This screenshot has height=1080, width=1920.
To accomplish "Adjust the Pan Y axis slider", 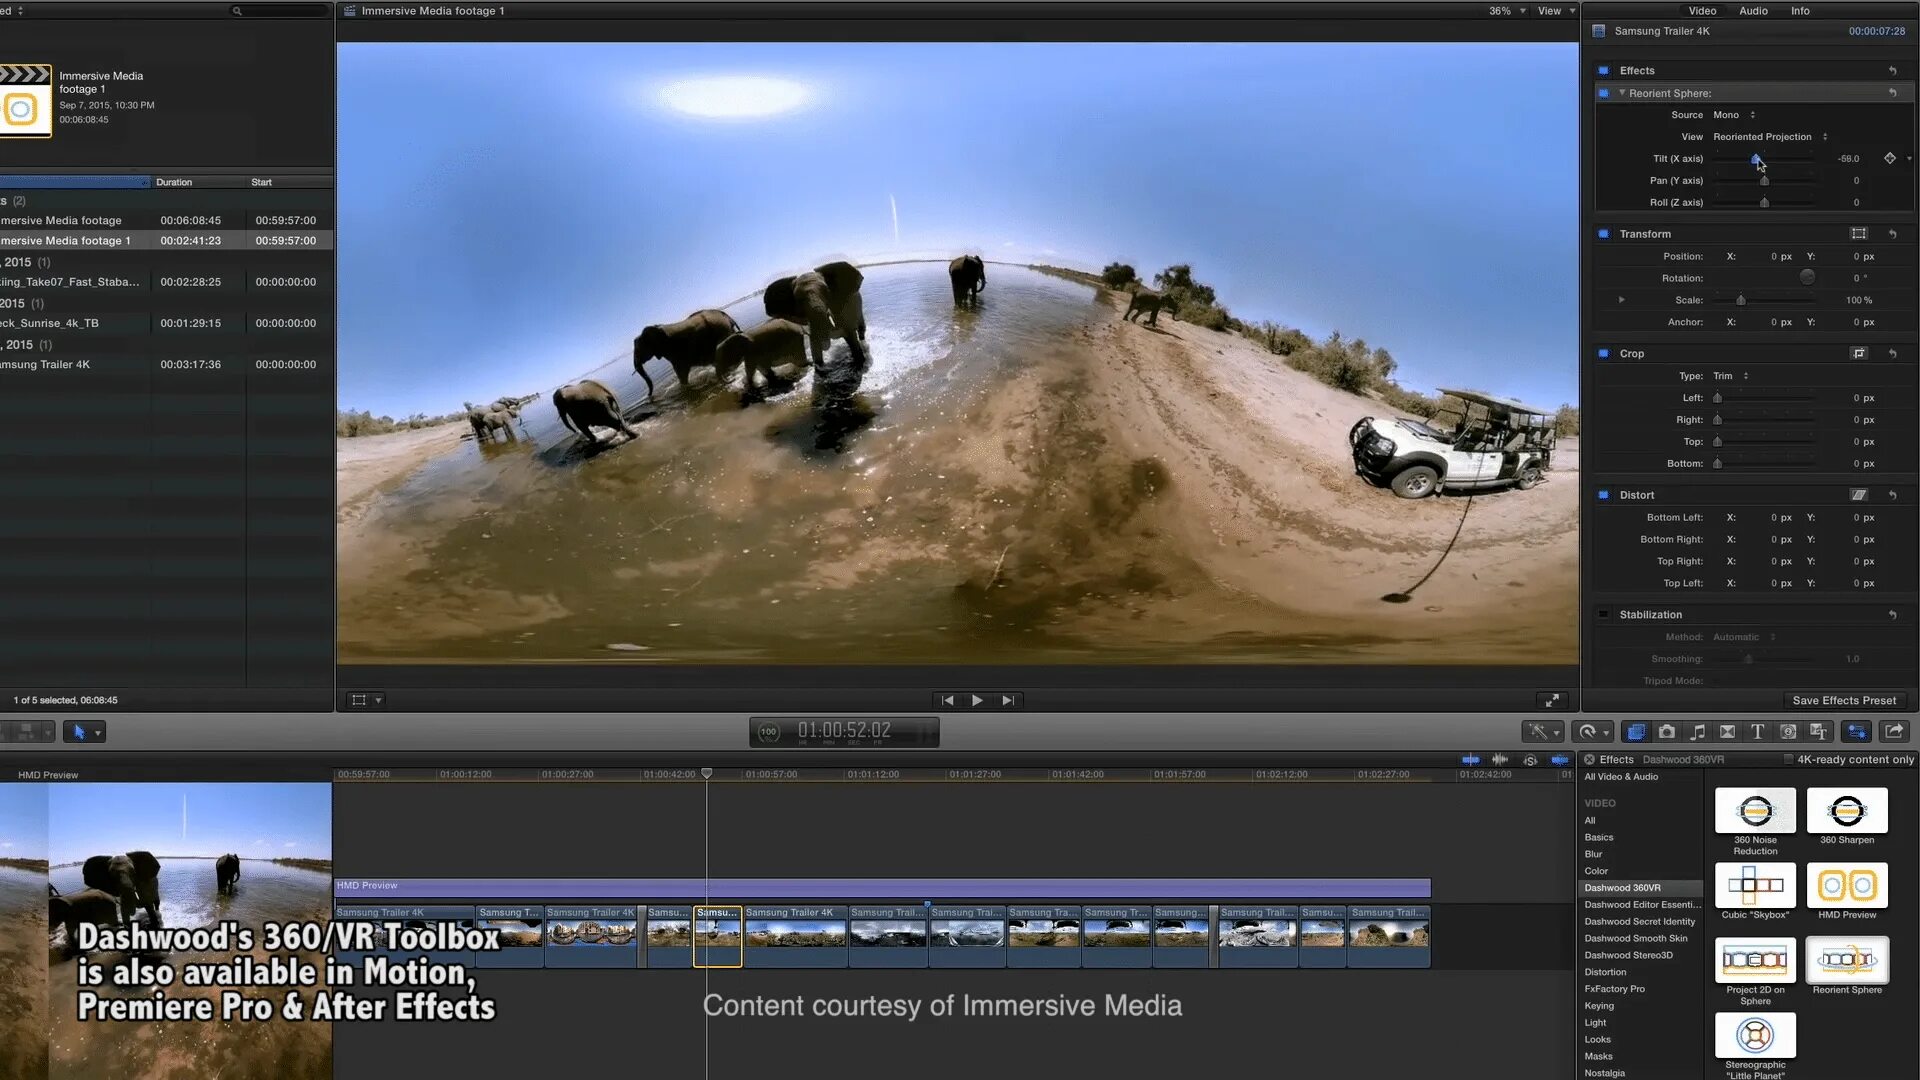I will 1764,181.
